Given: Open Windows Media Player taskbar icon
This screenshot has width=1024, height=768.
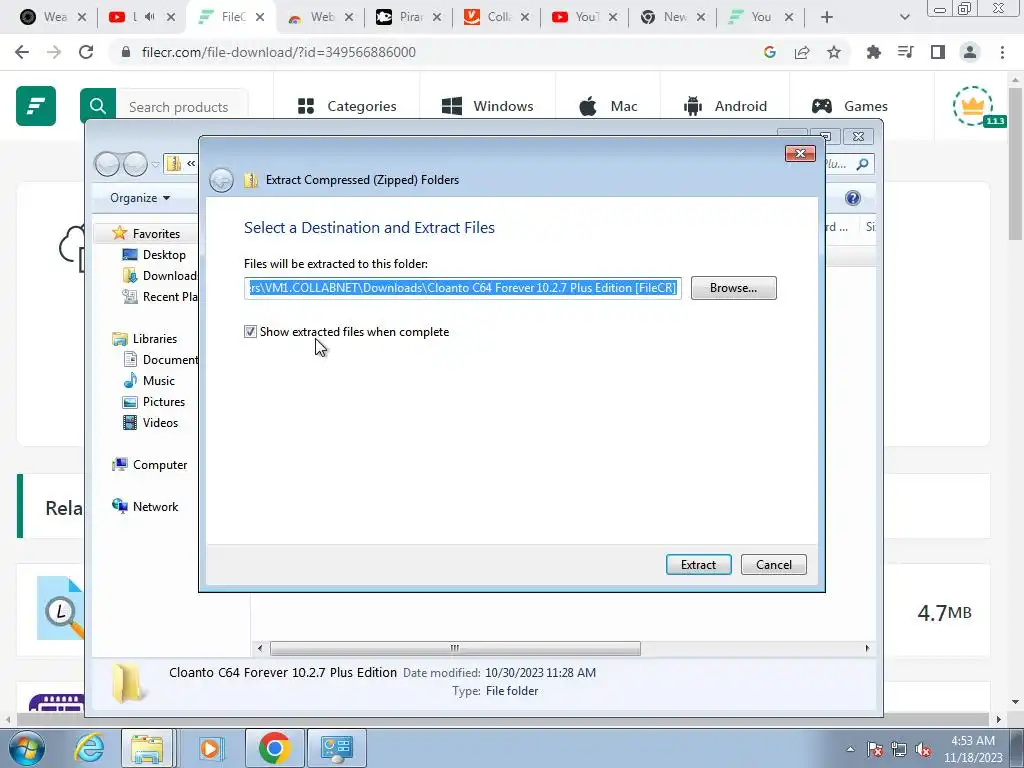Looking at the screenshot, I should pyautogui.click(x=210, y=748).
